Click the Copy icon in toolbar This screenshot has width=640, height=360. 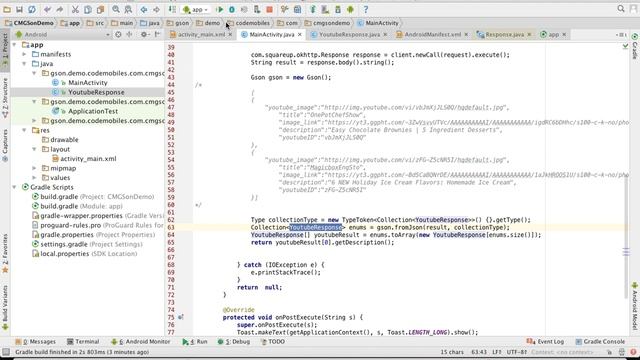coord(88,9)
